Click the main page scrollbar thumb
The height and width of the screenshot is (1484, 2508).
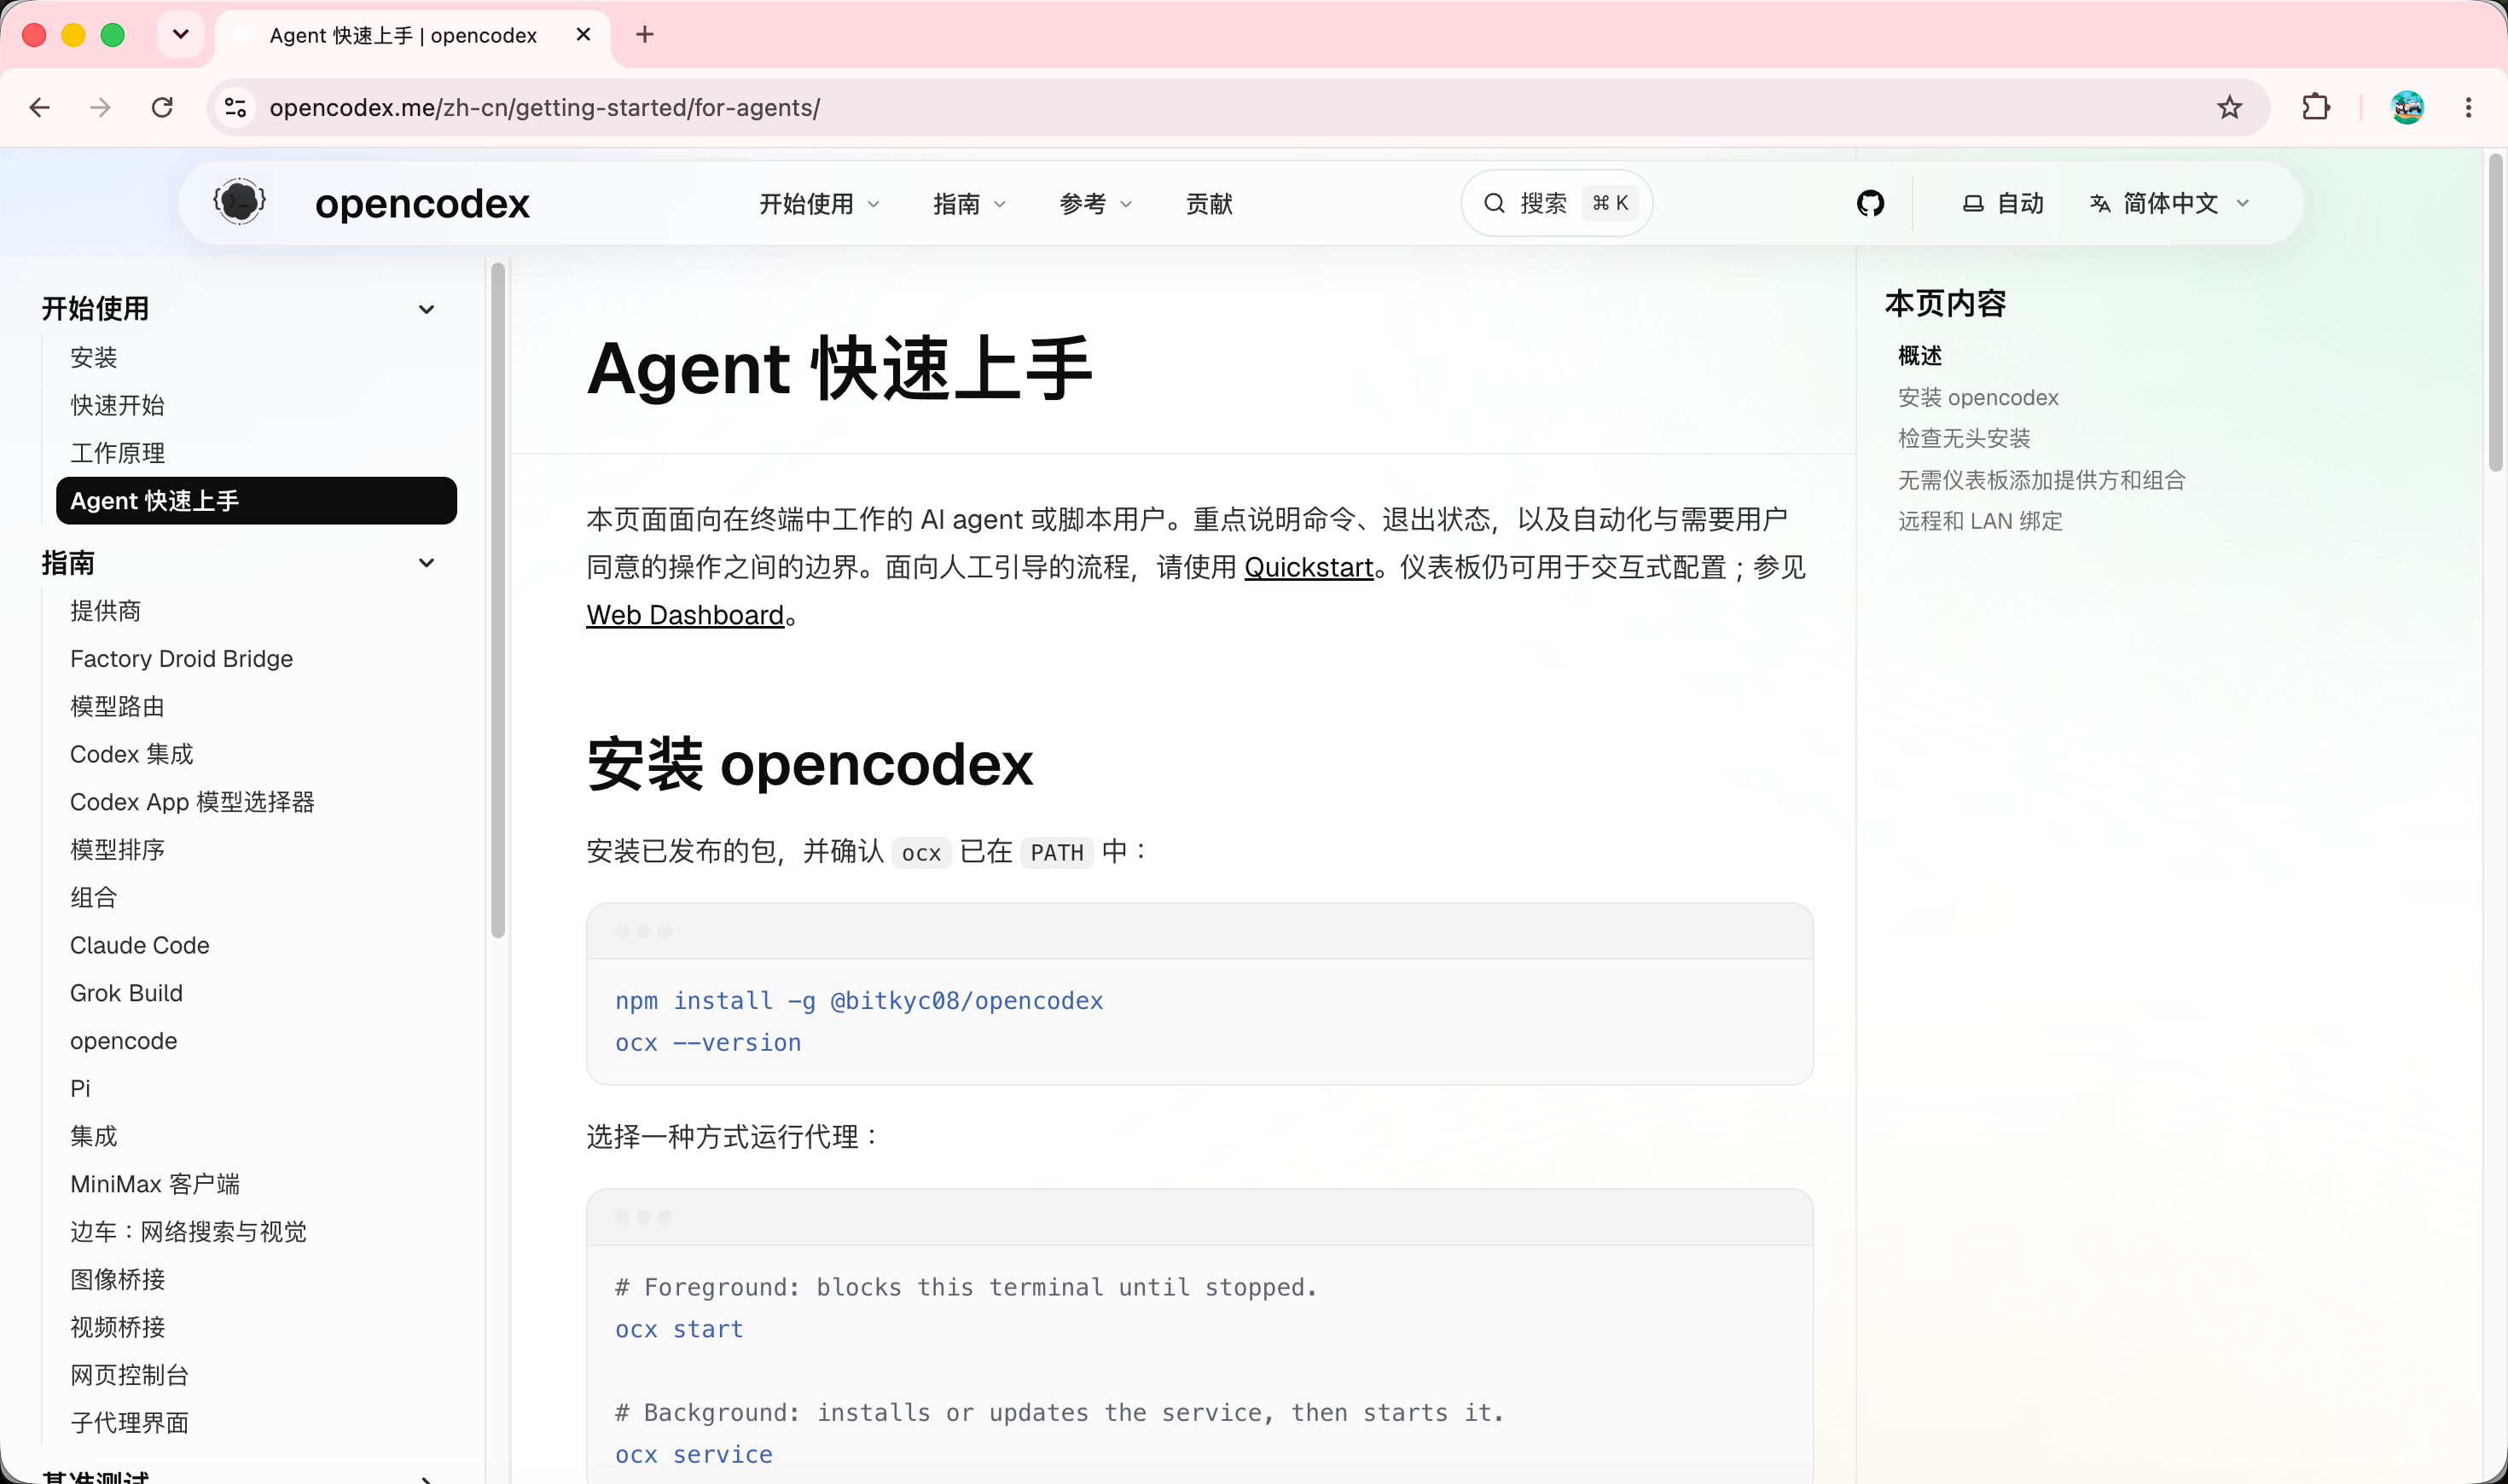pos(2496,312)
